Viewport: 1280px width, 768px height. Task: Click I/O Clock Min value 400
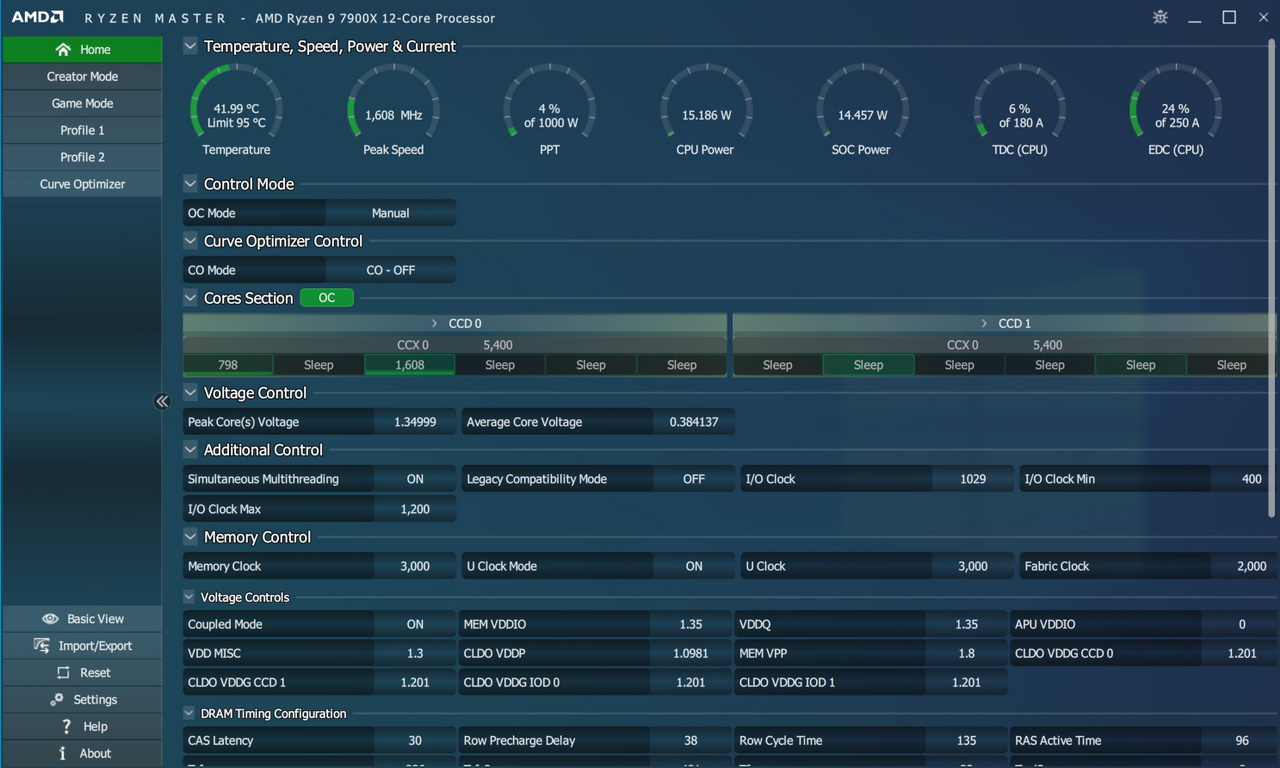point(1243,479)
